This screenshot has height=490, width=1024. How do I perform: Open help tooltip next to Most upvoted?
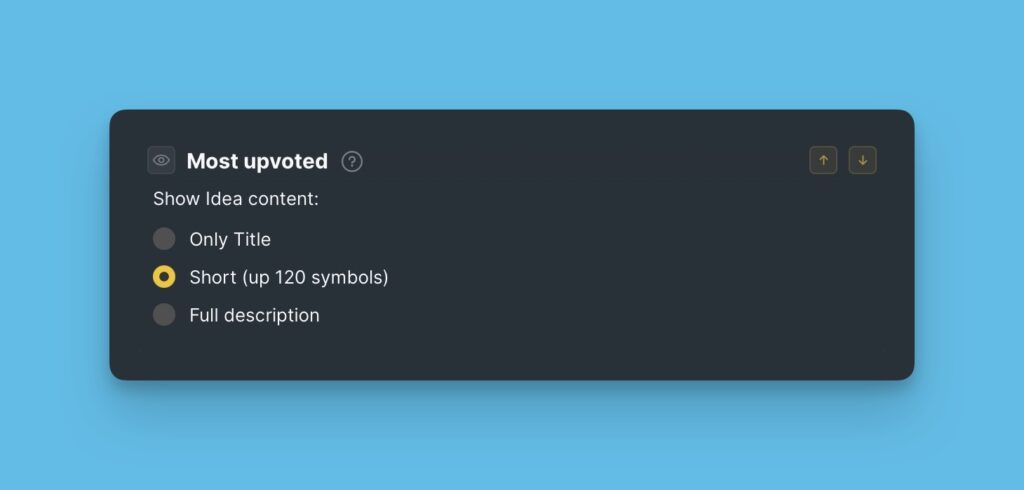[x=352, y=161]
